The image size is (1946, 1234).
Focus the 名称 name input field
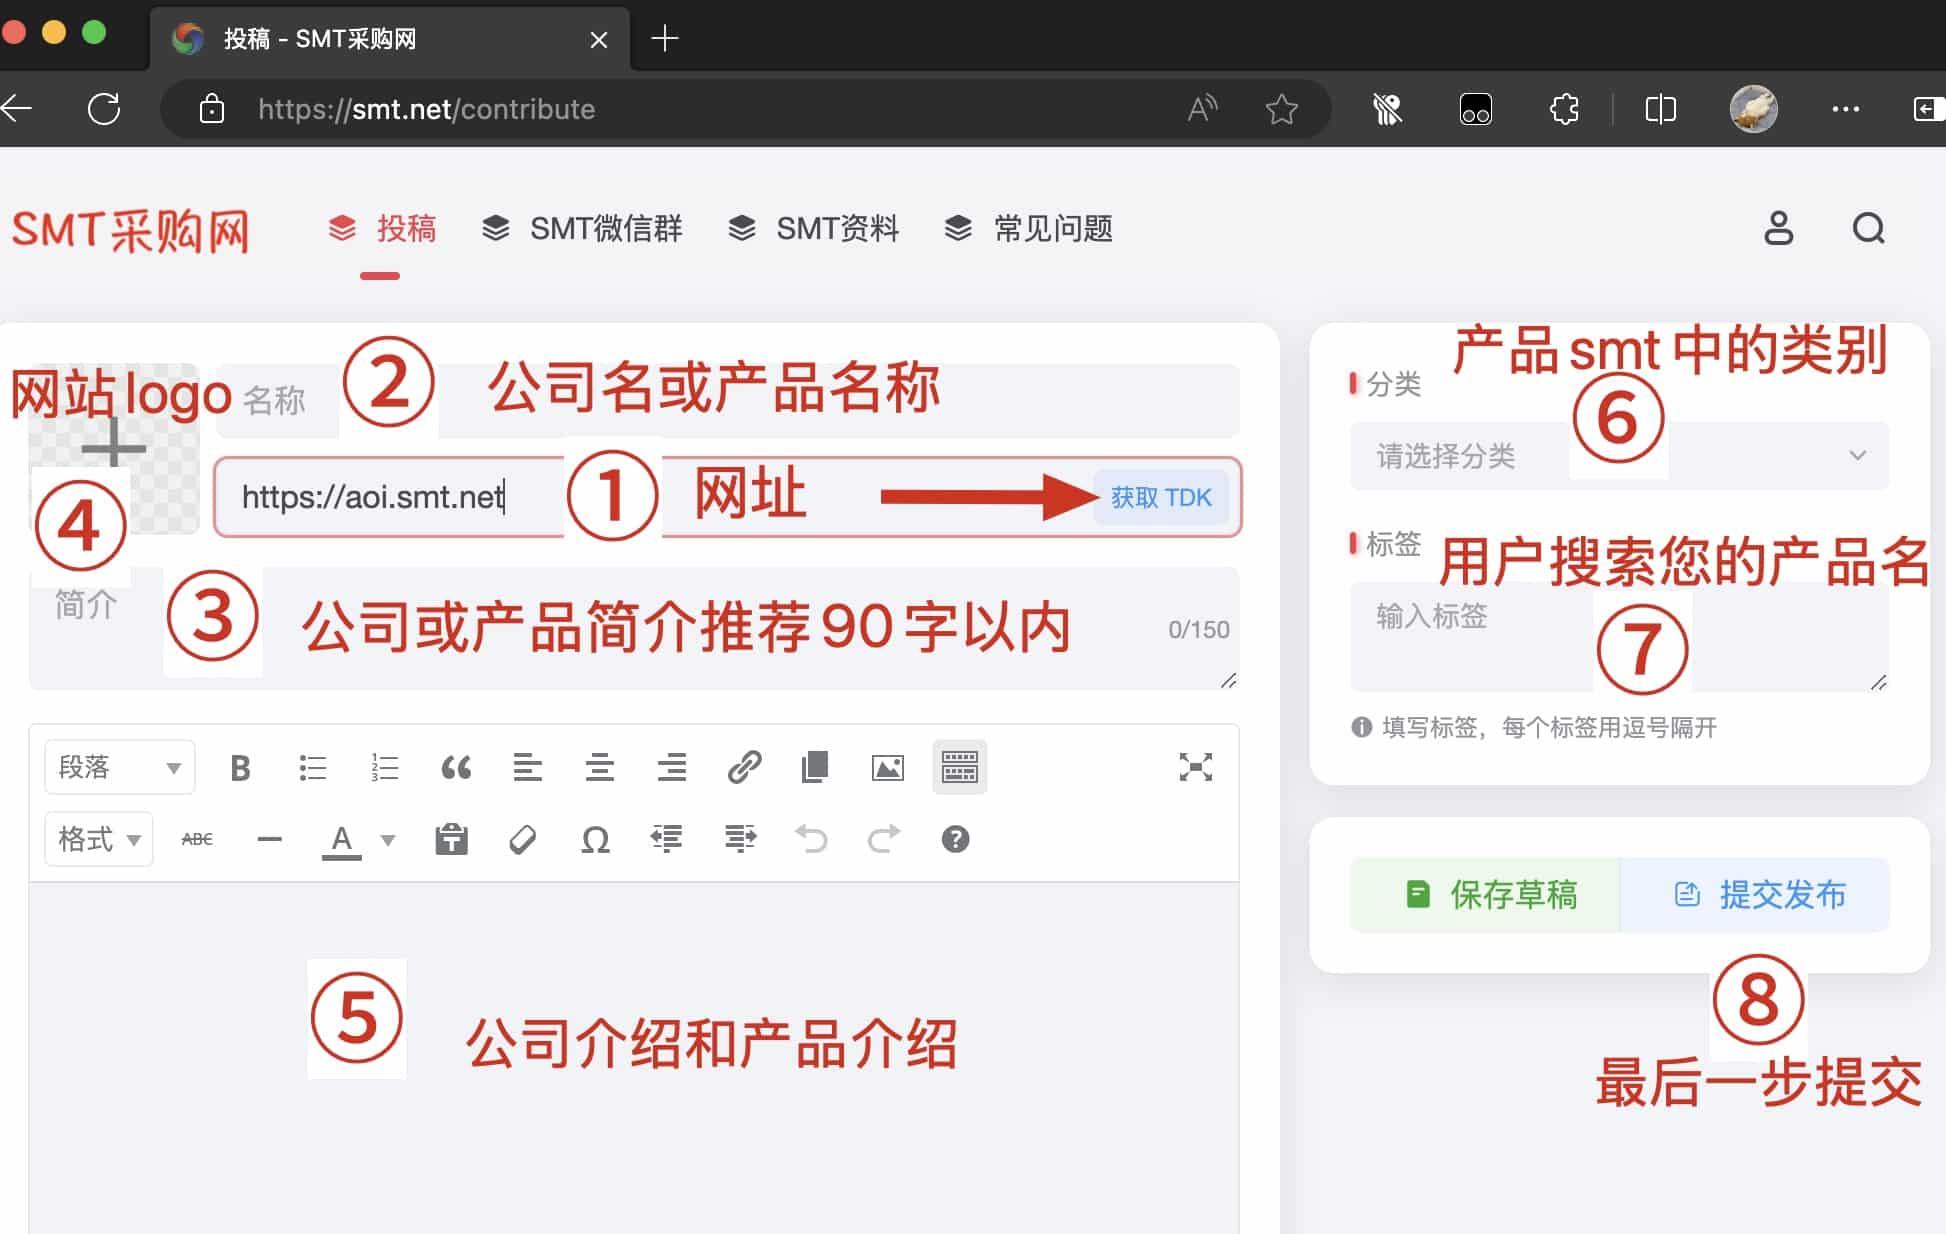[x=728, y=400]
